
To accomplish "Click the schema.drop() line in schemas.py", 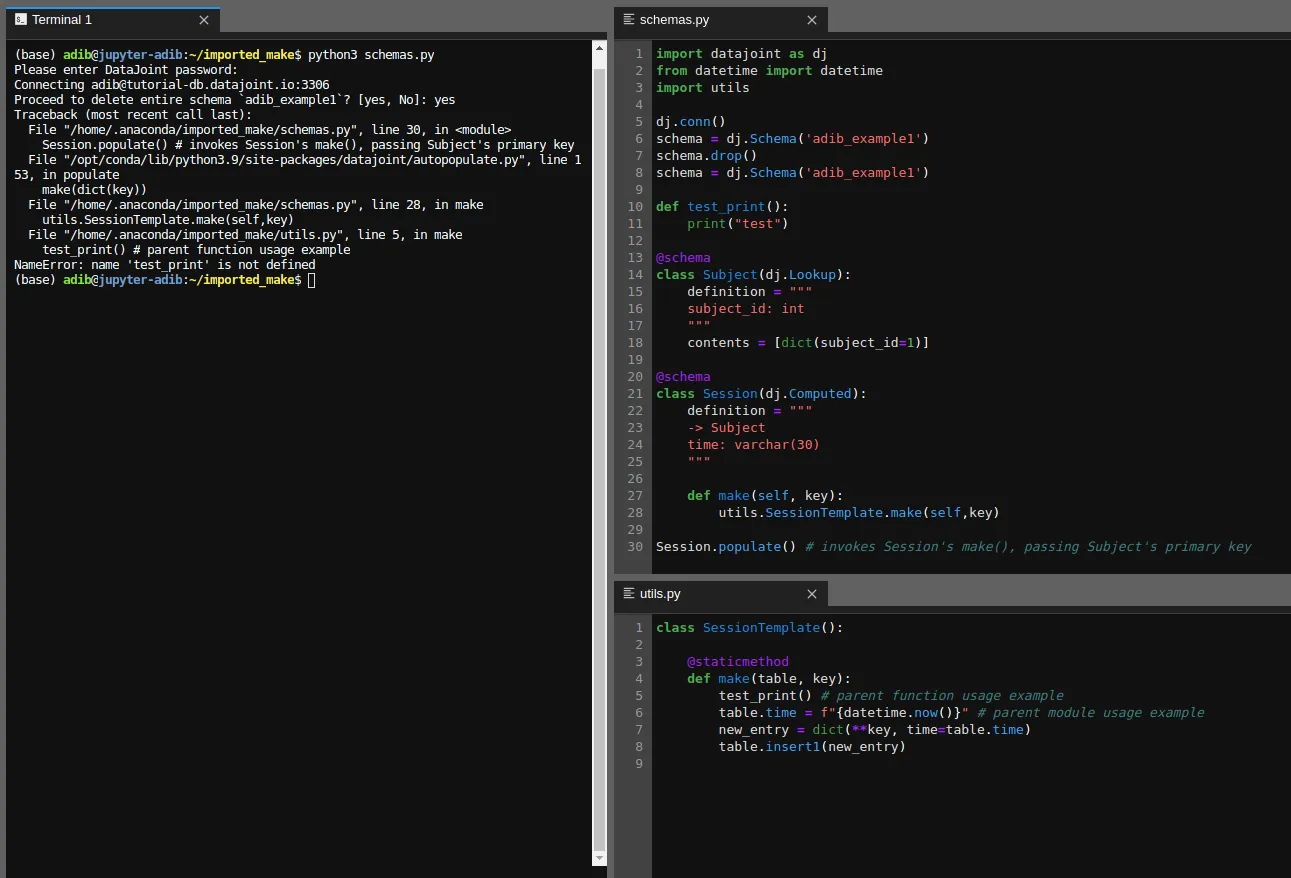I will [706, 155].
